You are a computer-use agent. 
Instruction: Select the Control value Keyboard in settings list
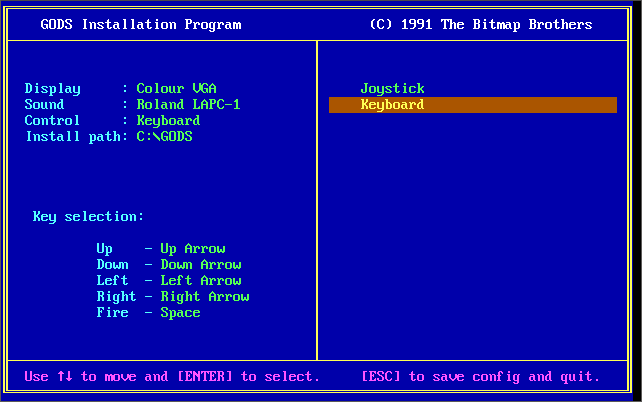point(168,121)
